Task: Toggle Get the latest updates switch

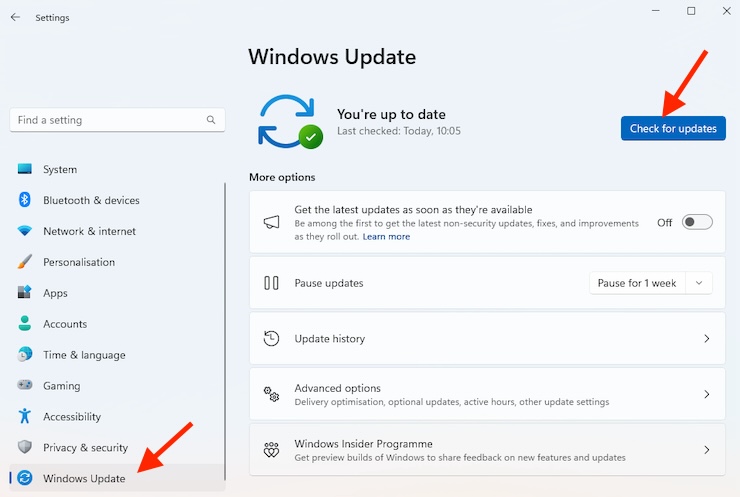Action: [x=697, y=222]
